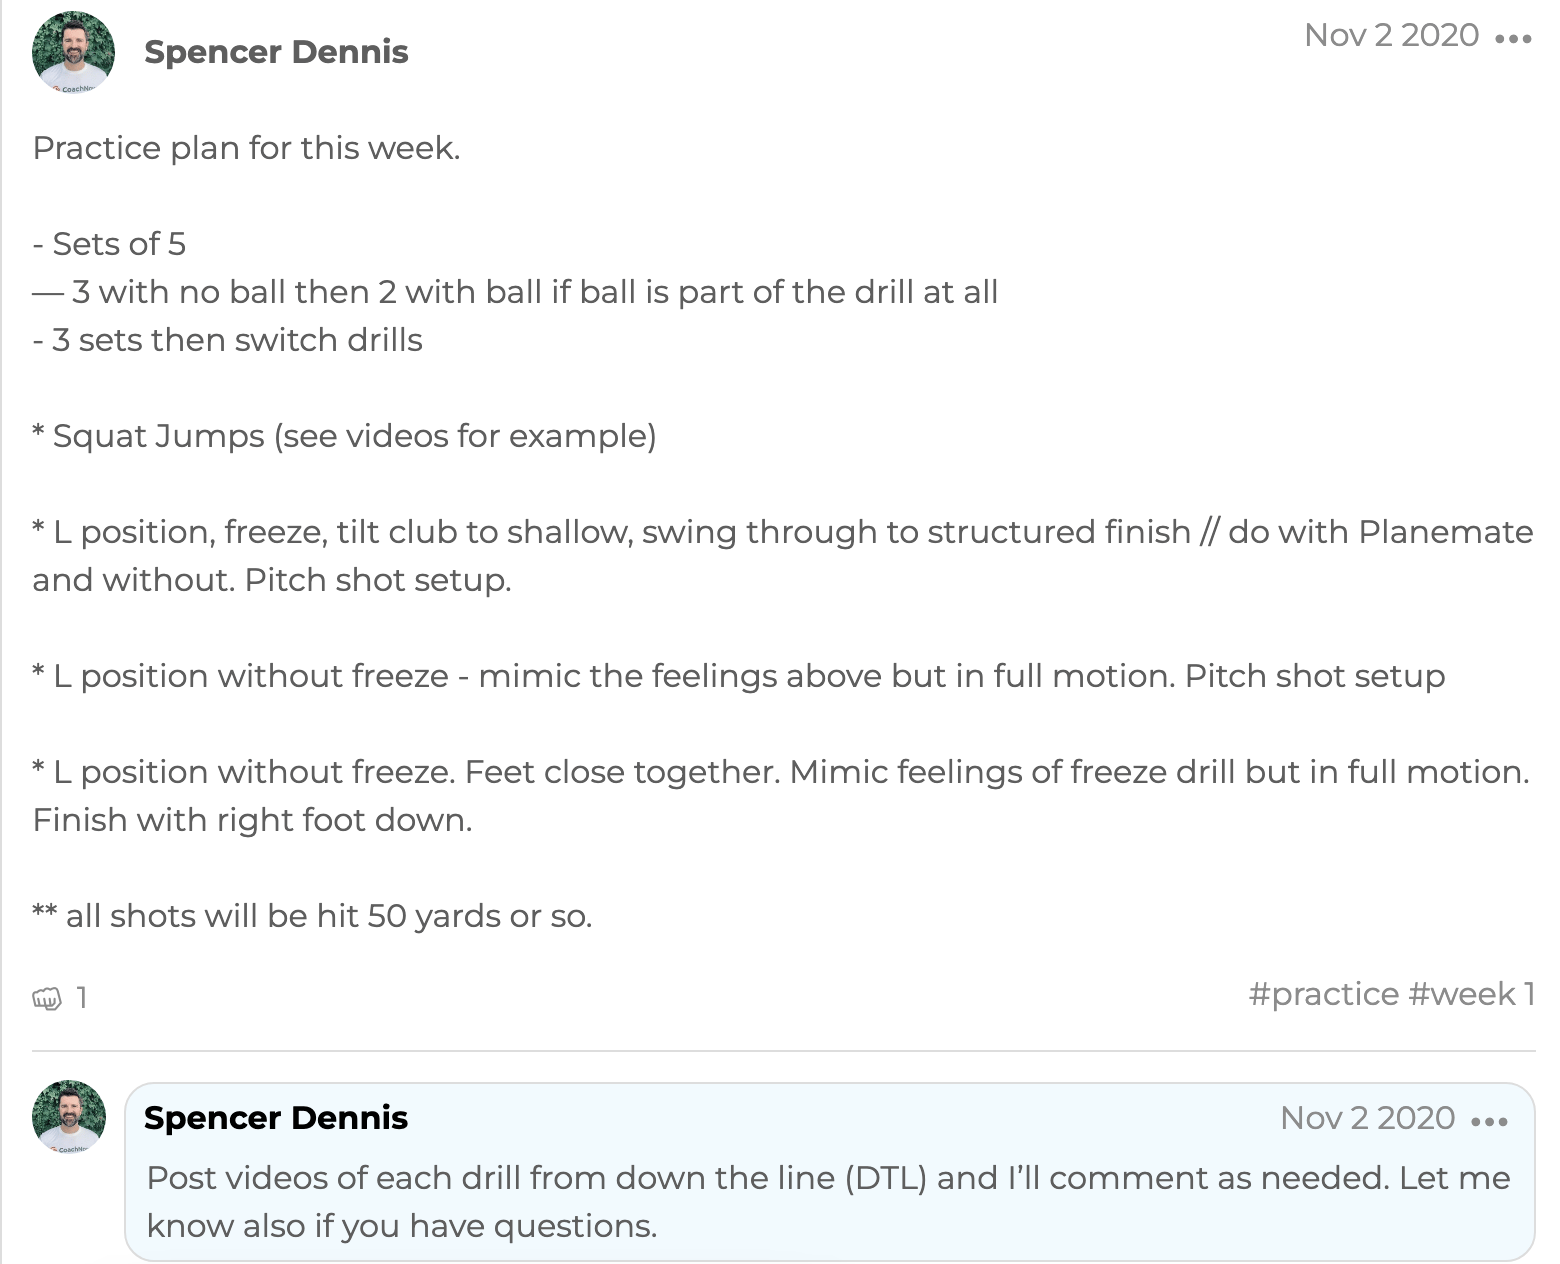Open the list of people who reacted

tap(82, 997)
